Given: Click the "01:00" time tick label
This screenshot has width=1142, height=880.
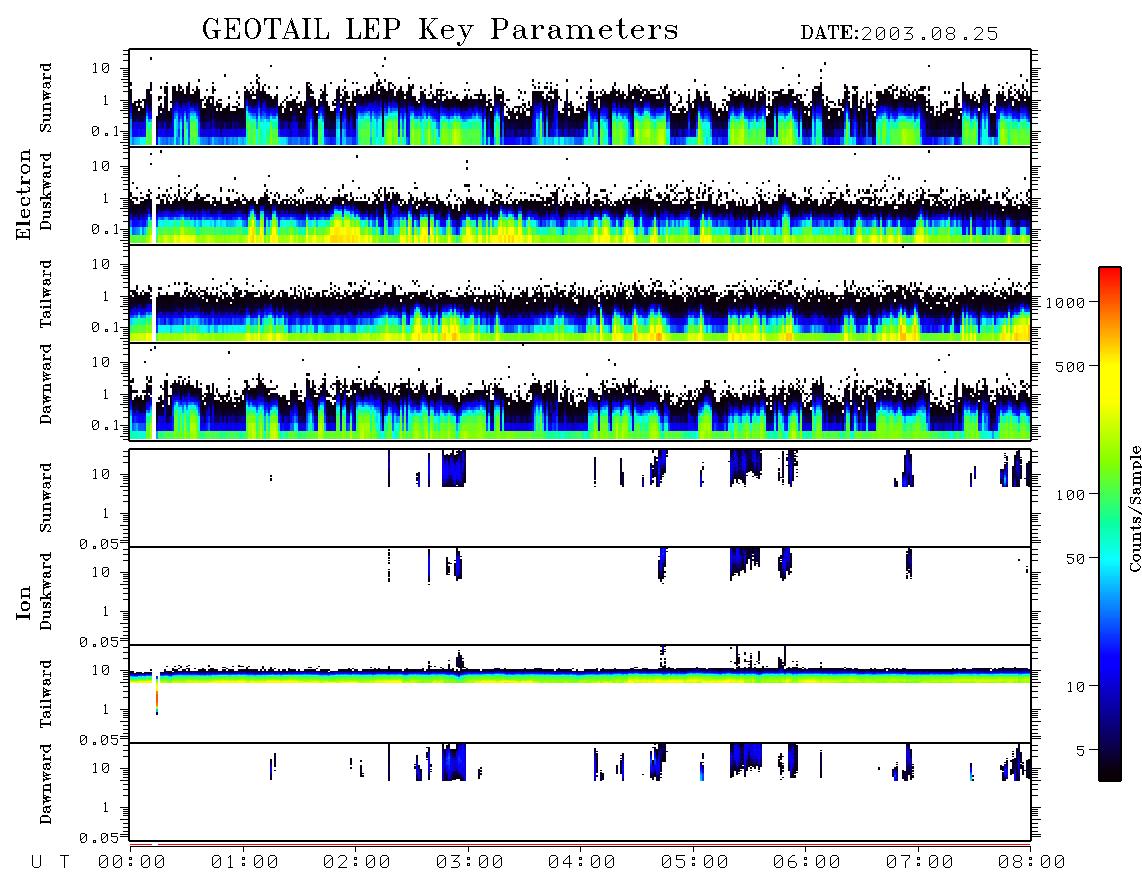Looking at the screenshot, I should (x=245, y=862).
